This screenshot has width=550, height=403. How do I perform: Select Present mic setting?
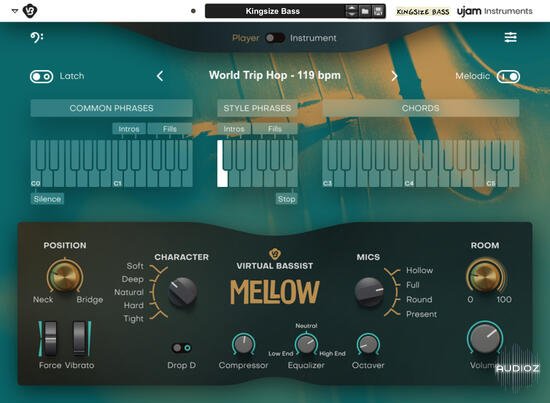click(x=422, y=314)
